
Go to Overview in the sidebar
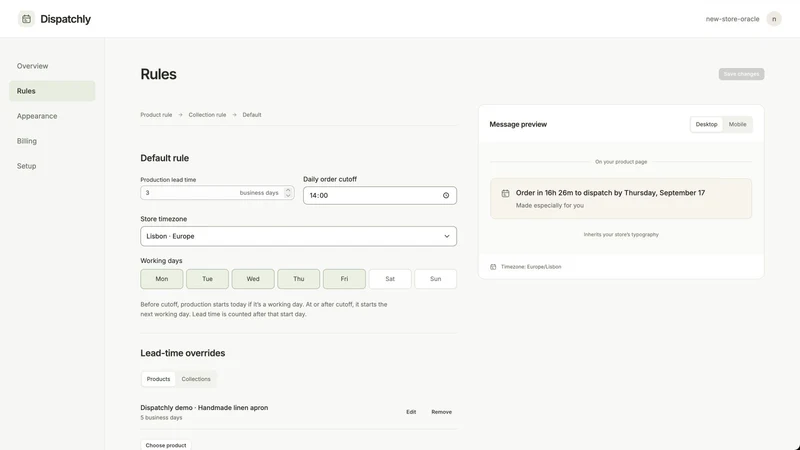click(32, 66)
